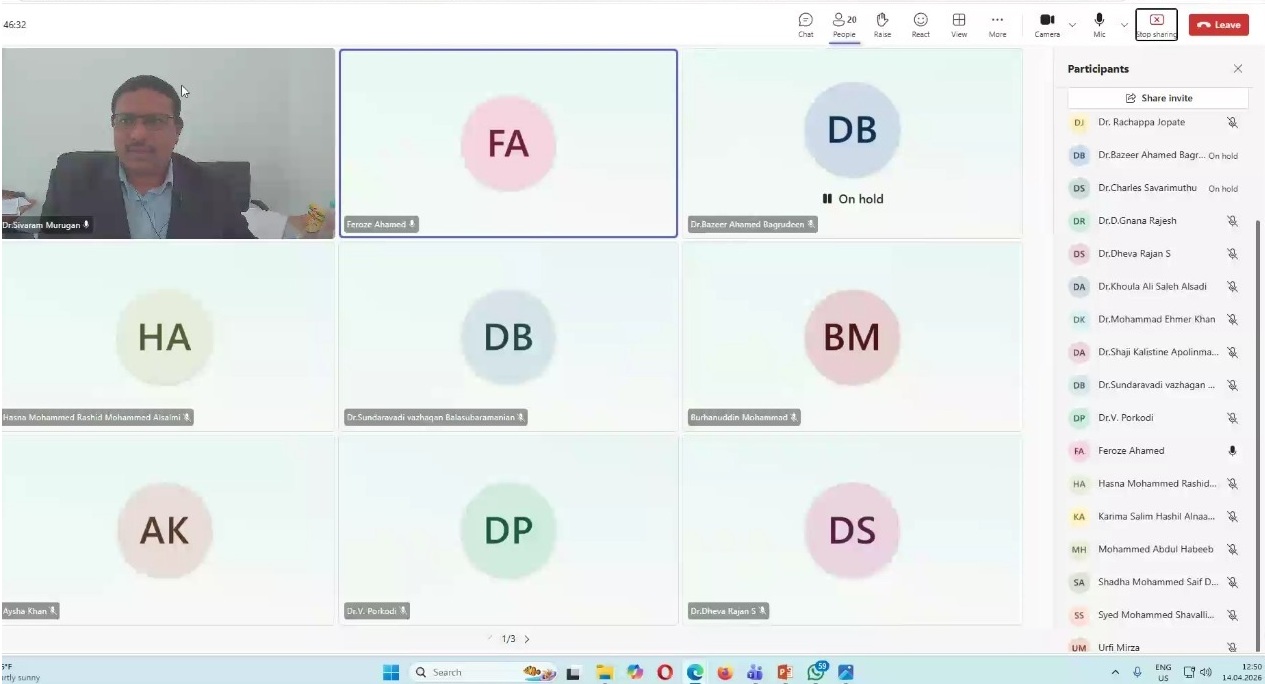Leave the meeting
This screenshot has width=1265, height=684.
[1218, 24]
